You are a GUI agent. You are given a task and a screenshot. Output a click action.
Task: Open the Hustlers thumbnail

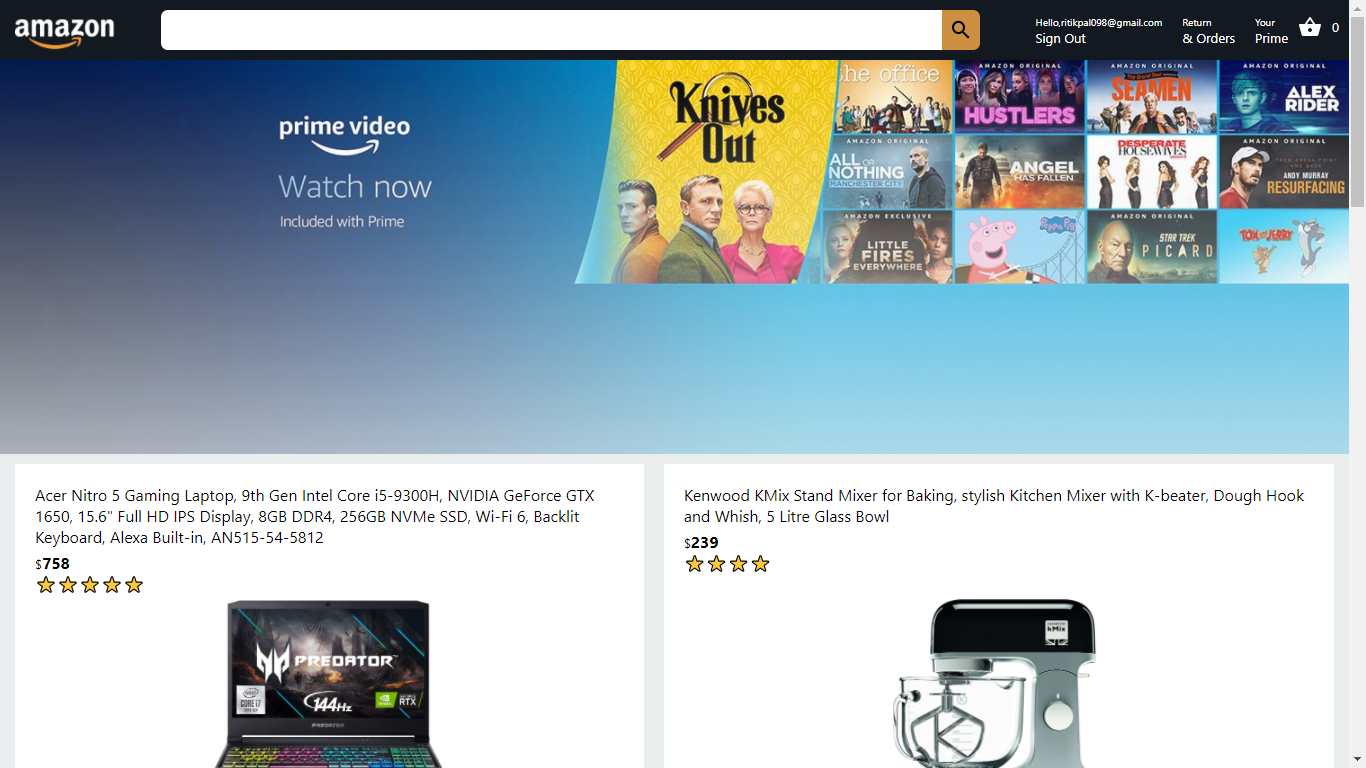click(x=1019, y=97)
